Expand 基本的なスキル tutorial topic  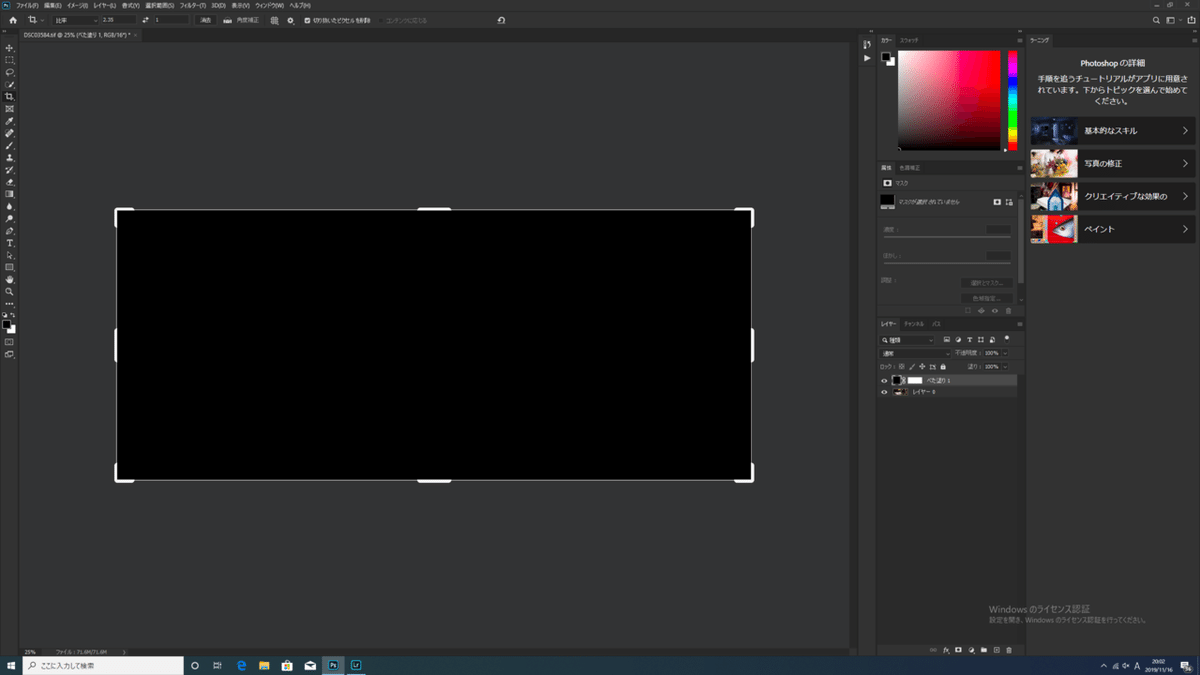(x=1113, y=131)
